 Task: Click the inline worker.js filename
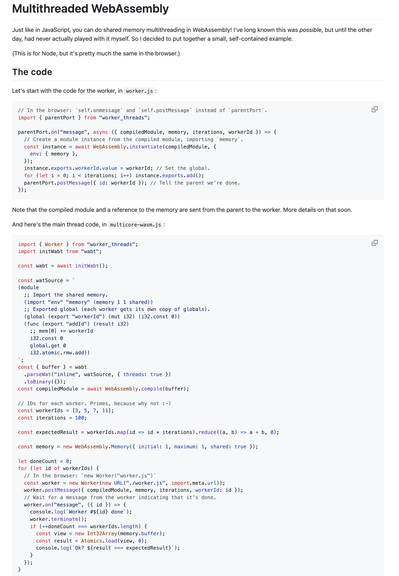(x=139, y=91)
